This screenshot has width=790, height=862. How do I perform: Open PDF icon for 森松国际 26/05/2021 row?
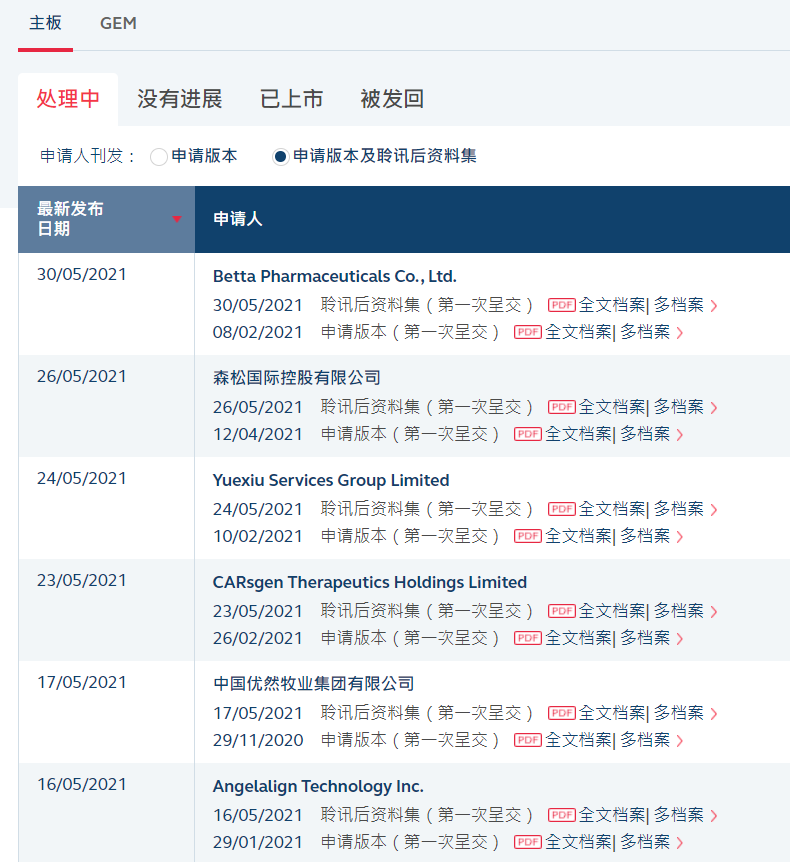click(x=561, y=407)
